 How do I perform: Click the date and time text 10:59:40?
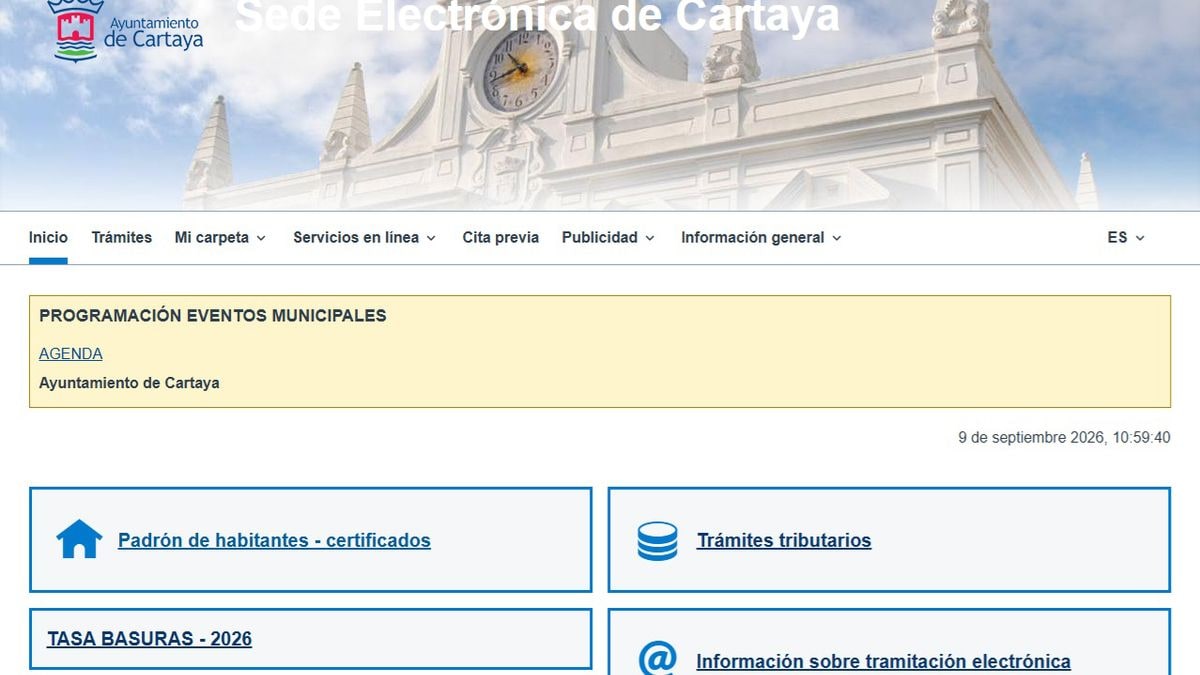click(x=1064, y=437)
